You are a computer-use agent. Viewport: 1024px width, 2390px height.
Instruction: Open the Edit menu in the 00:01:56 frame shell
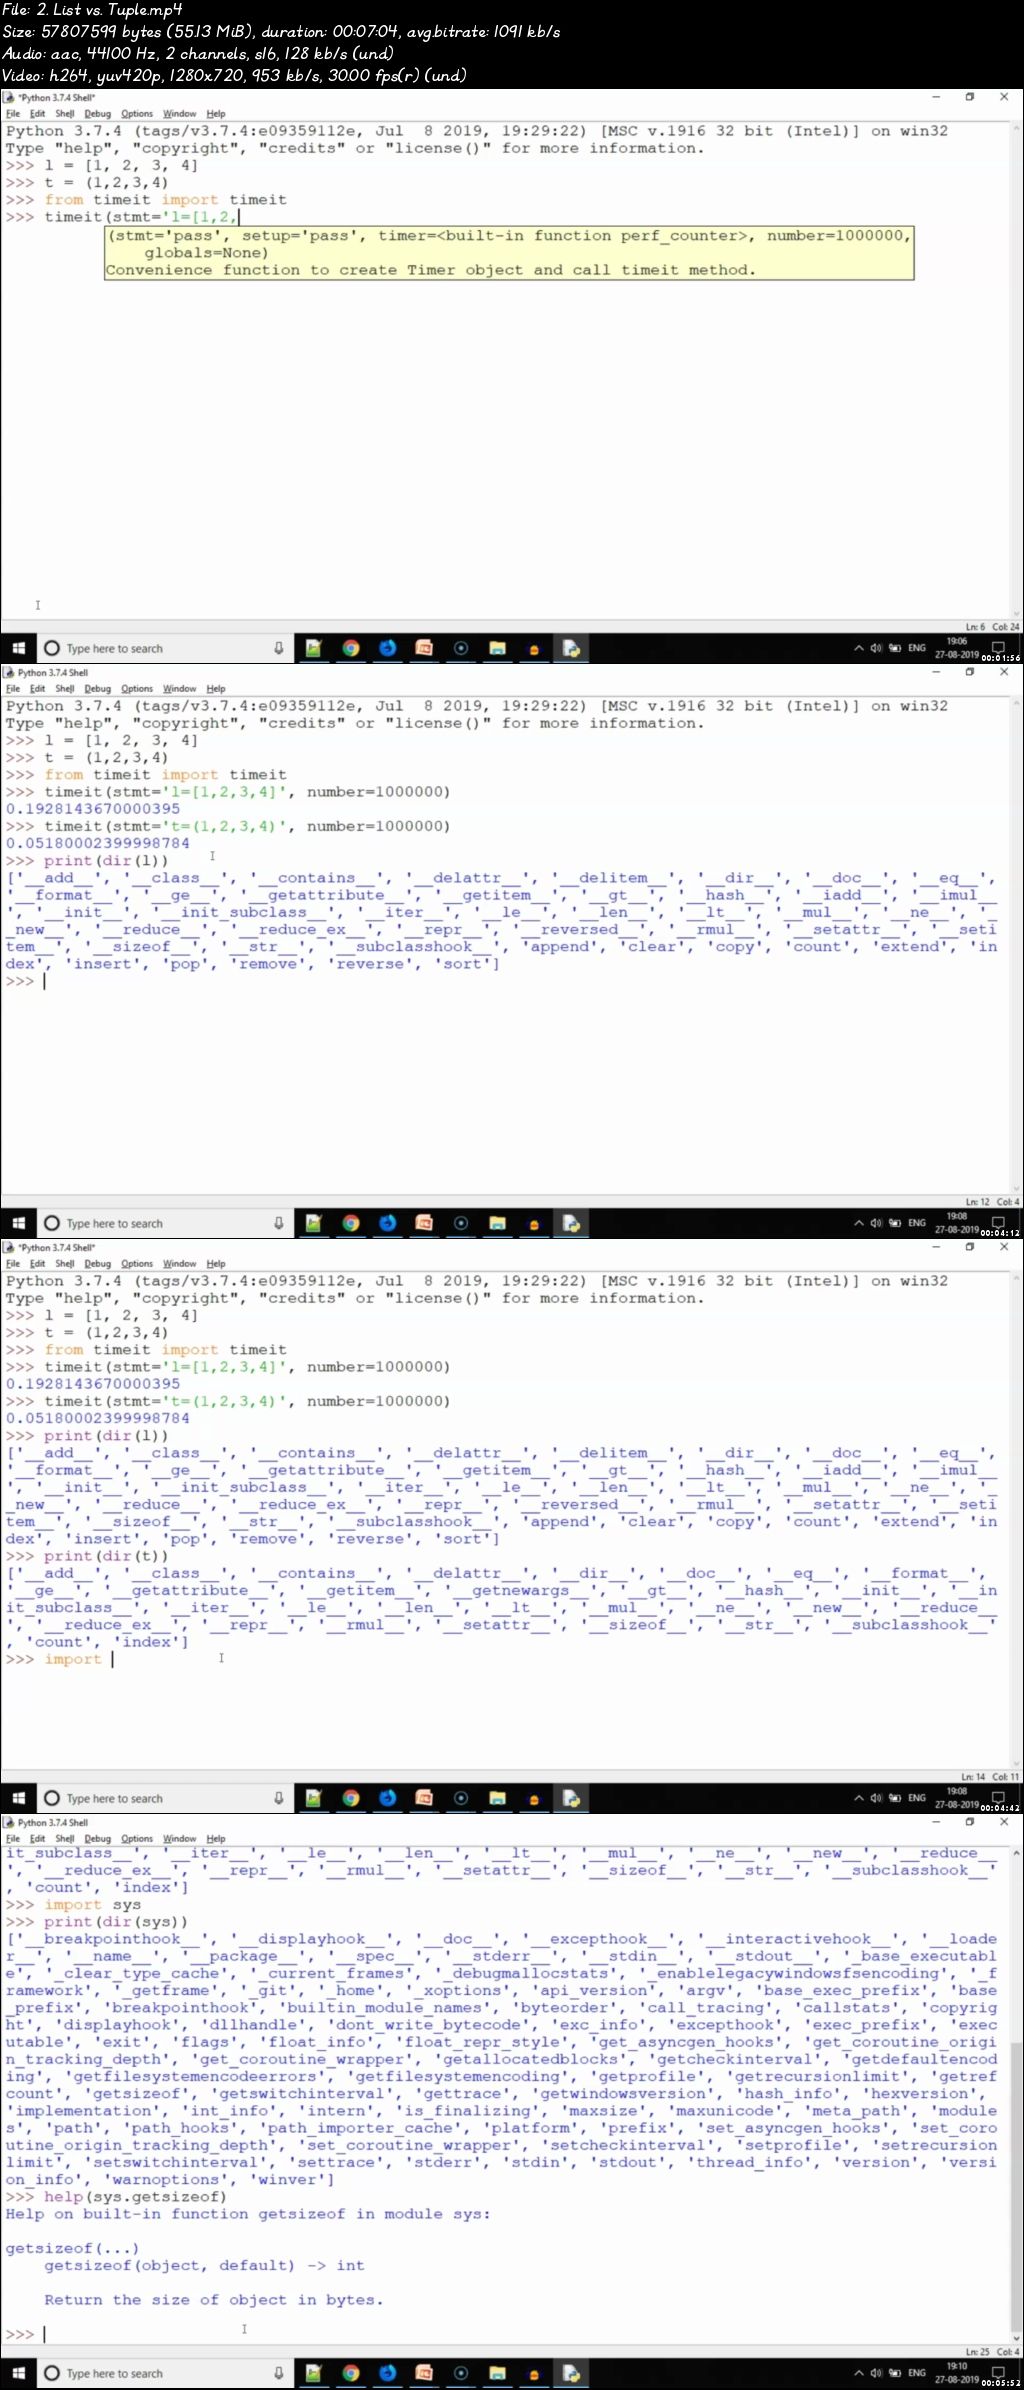tap(37, 114)
